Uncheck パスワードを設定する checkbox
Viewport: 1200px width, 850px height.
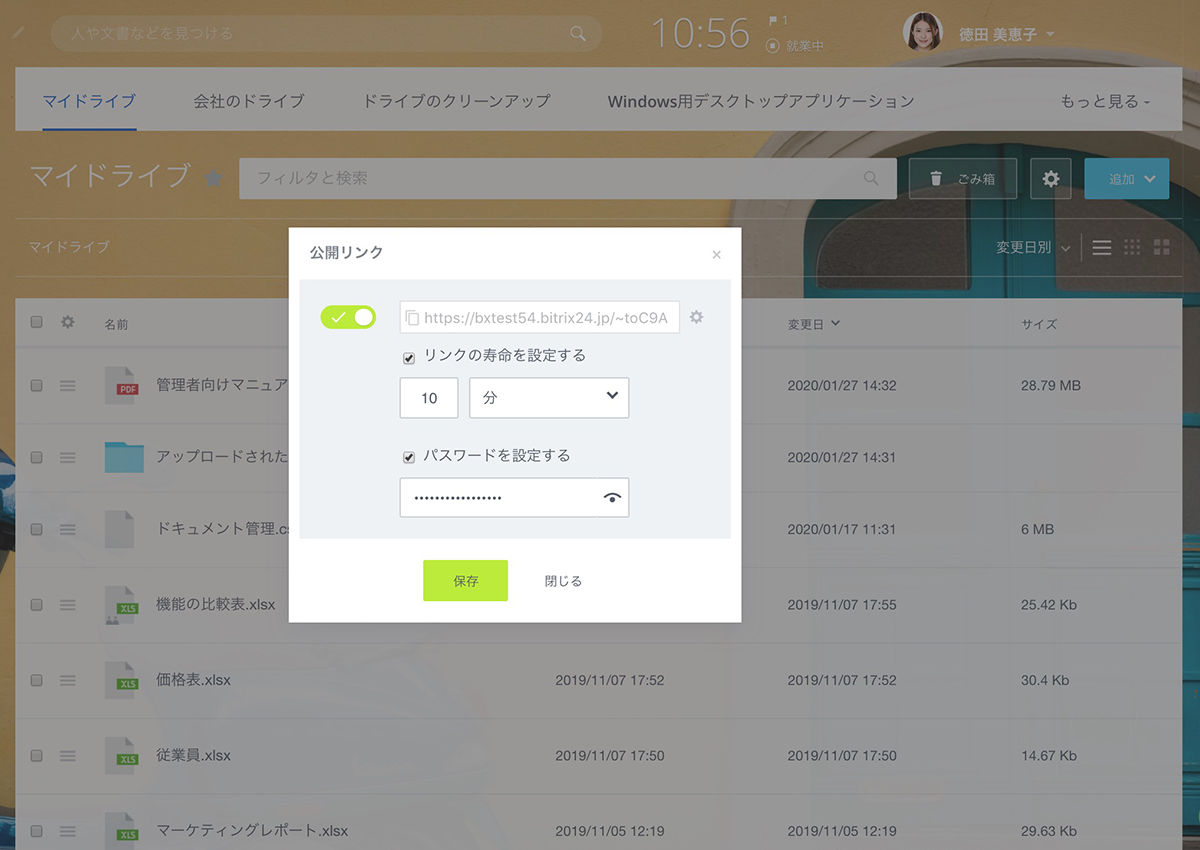pyautogui.click(x=409, y=457)
